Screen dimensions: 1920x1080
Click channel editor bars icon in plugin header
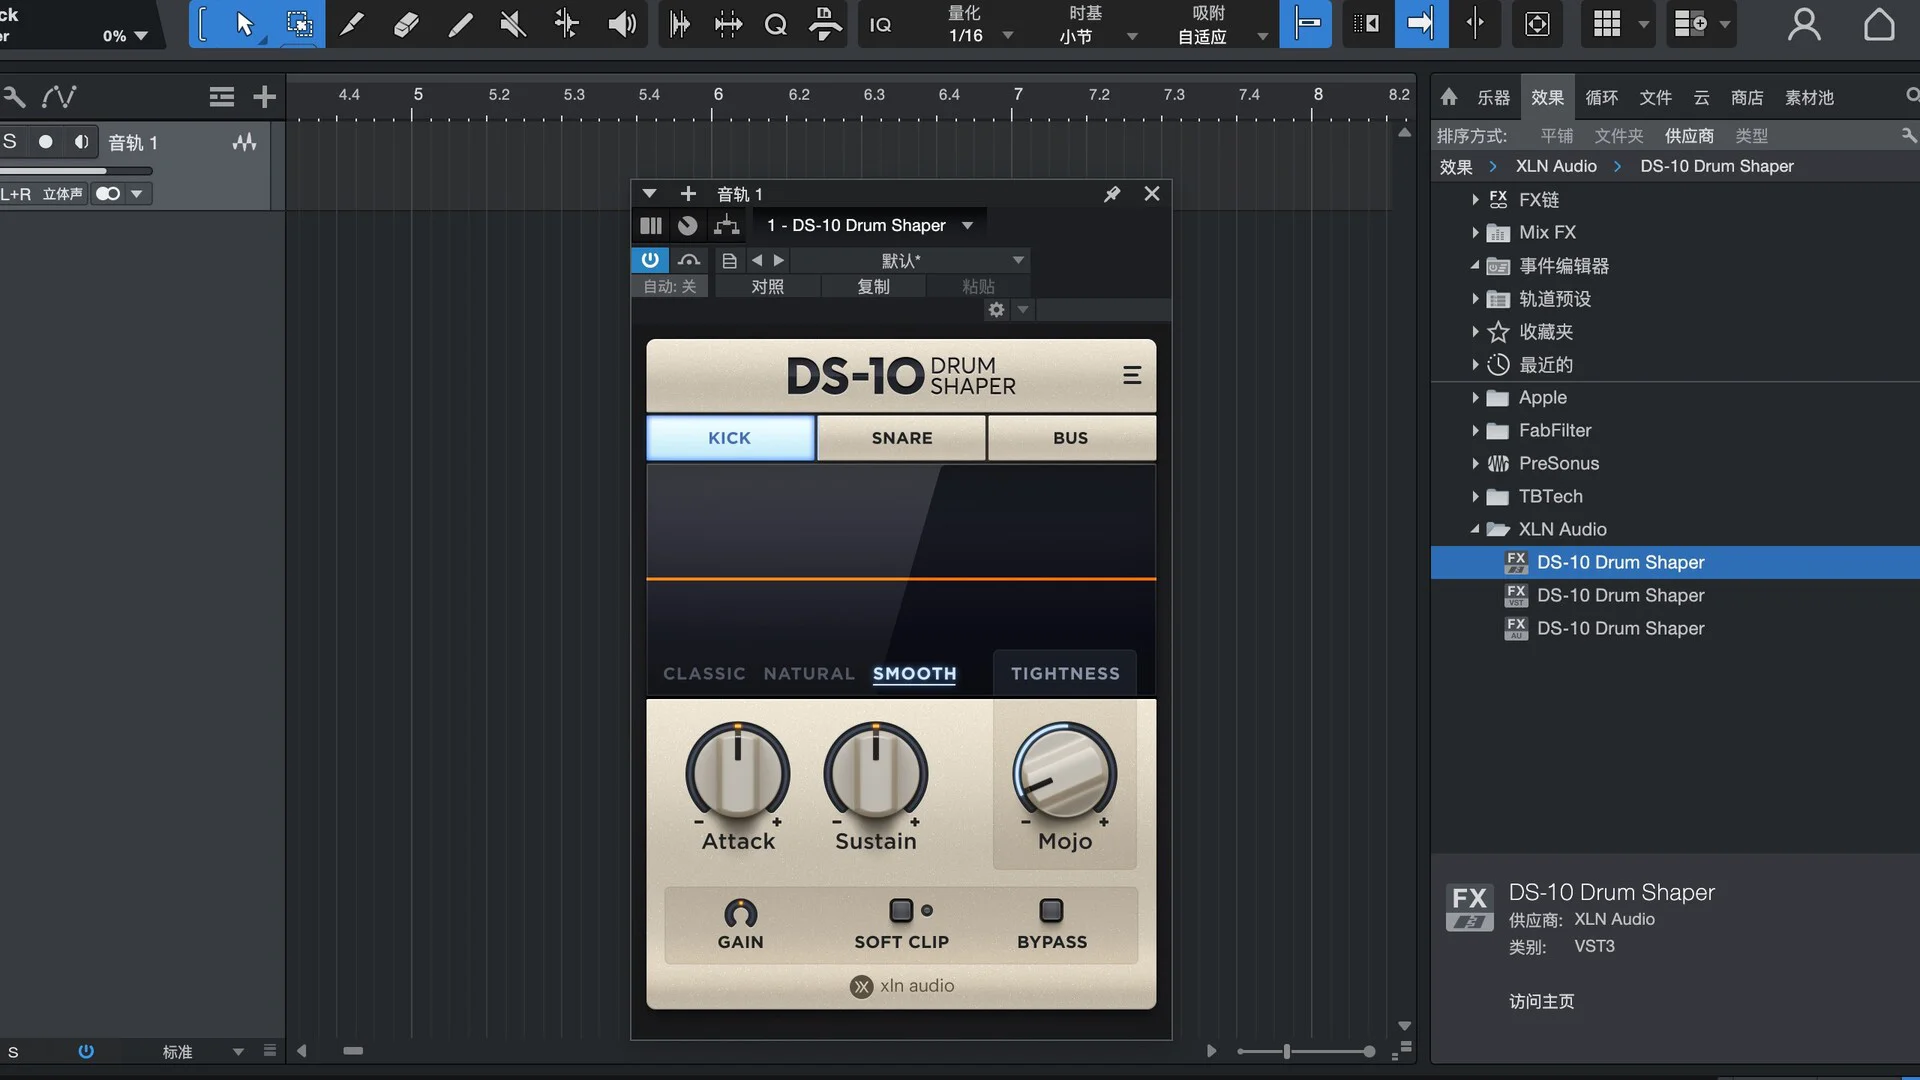click(651, 226)
